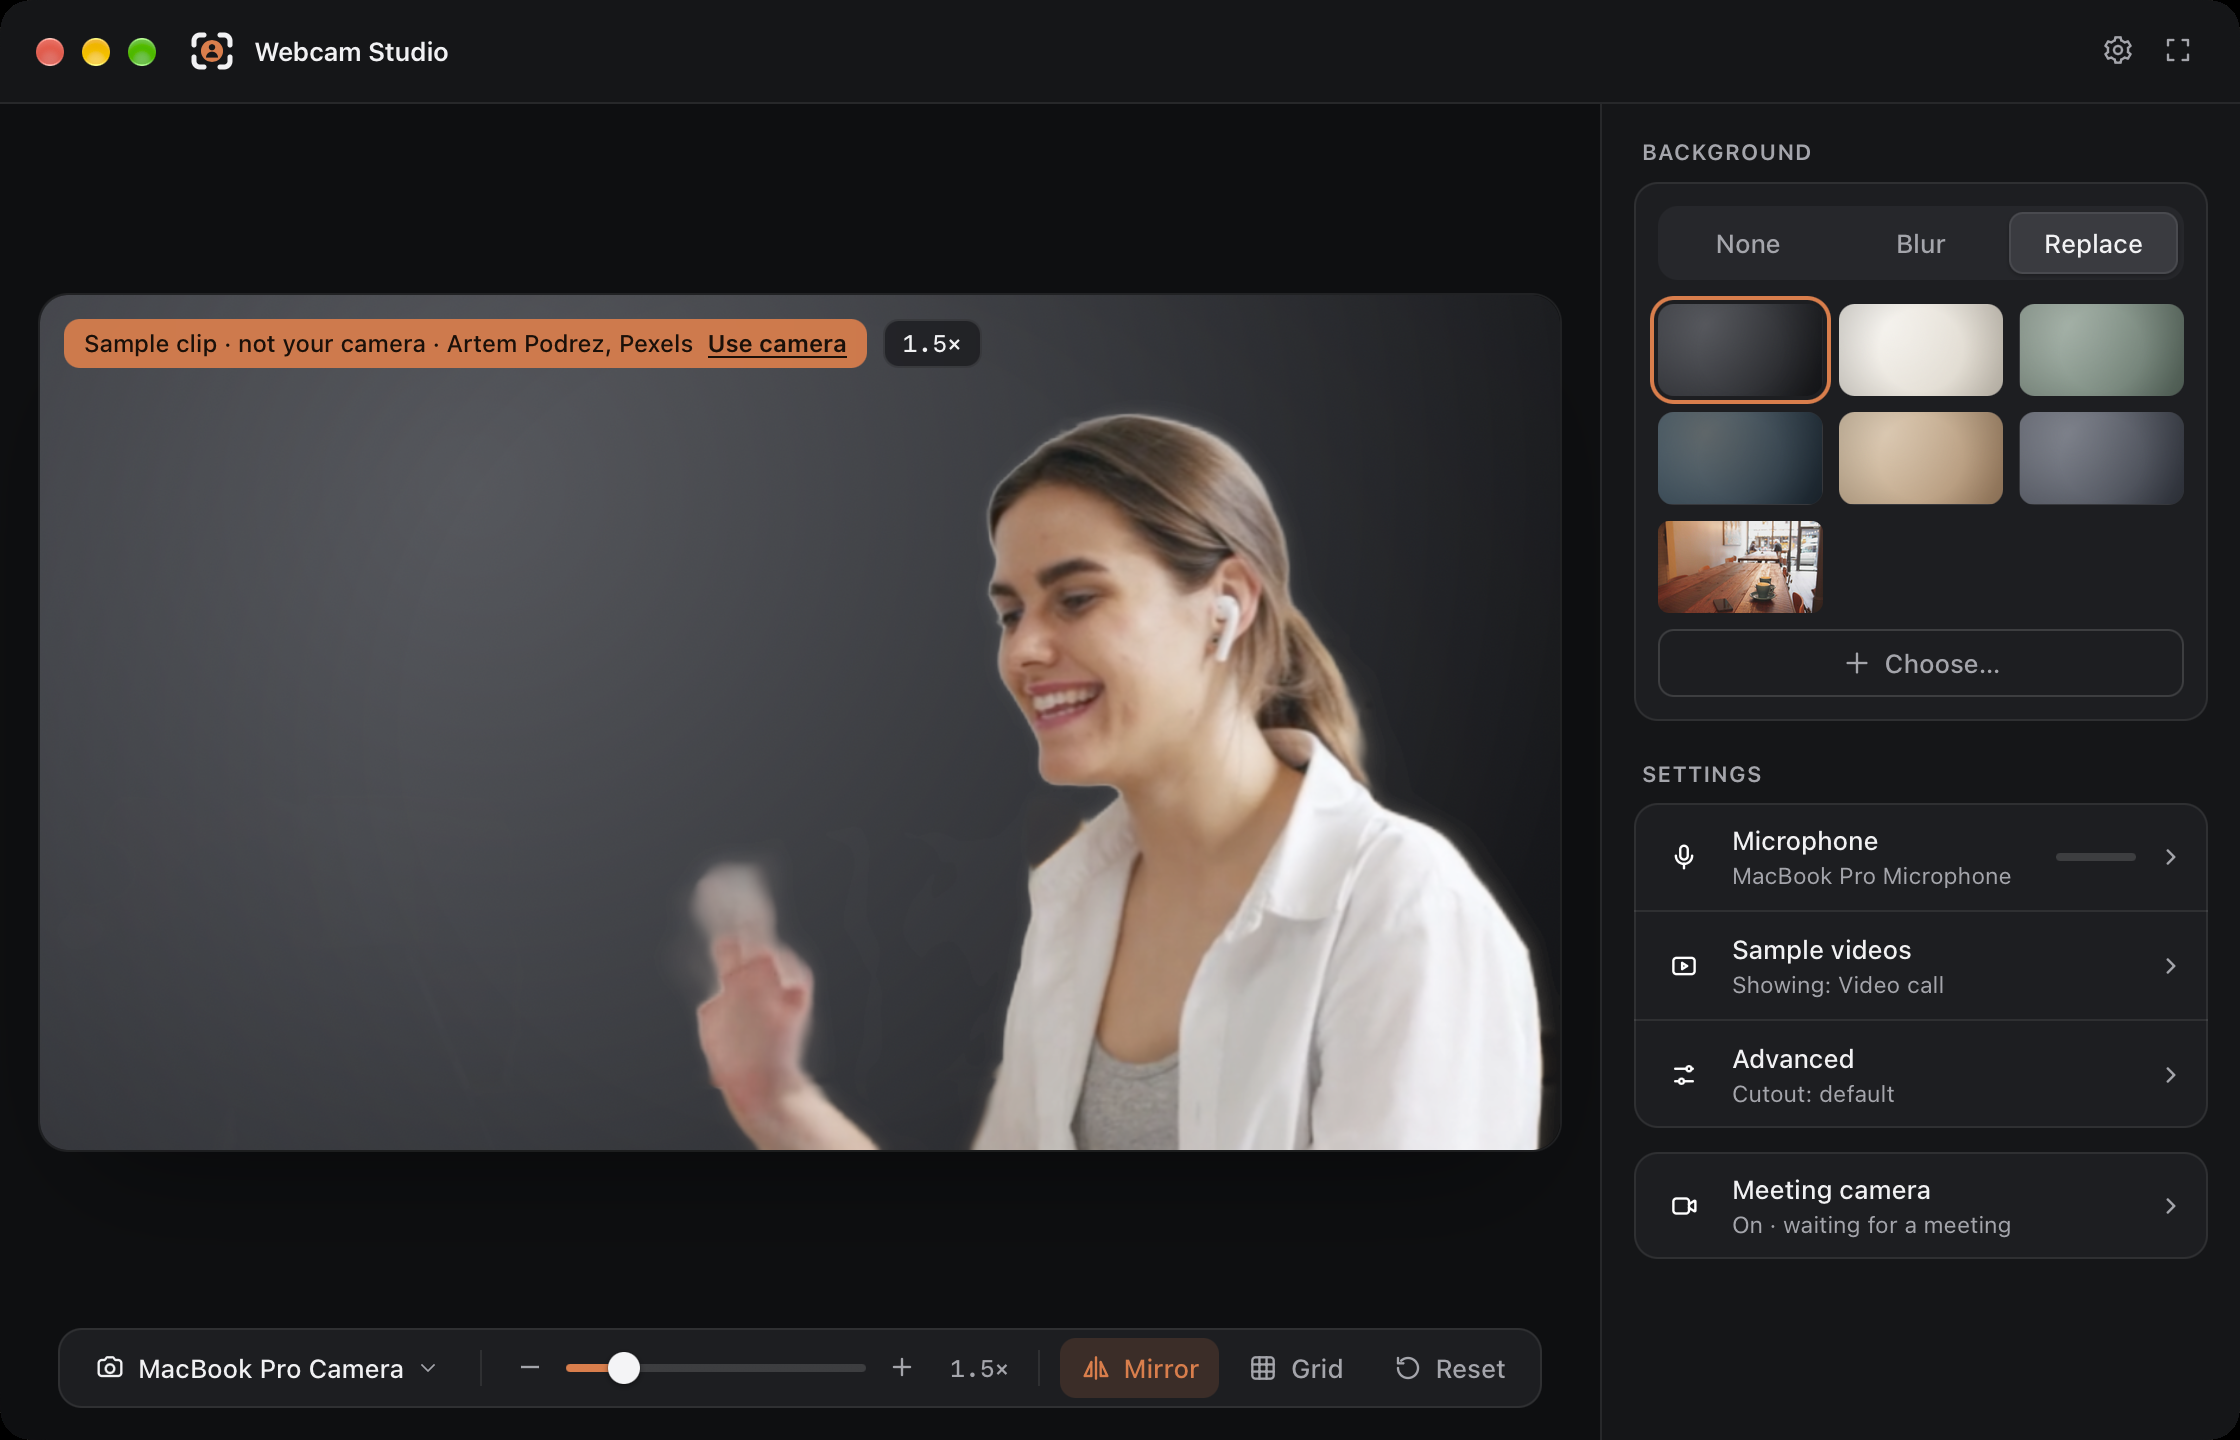The image size is (2240, 1440).
Task: Click 'On · waiting for a meeting' text
Action: click(x=1871, y=1225)
